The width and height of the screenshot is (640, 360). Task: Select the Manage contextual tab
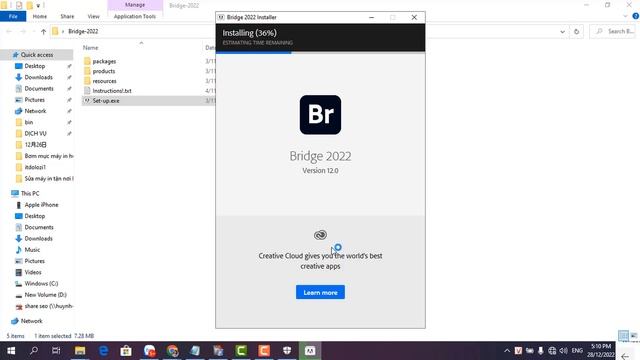[x=135, y=5]
